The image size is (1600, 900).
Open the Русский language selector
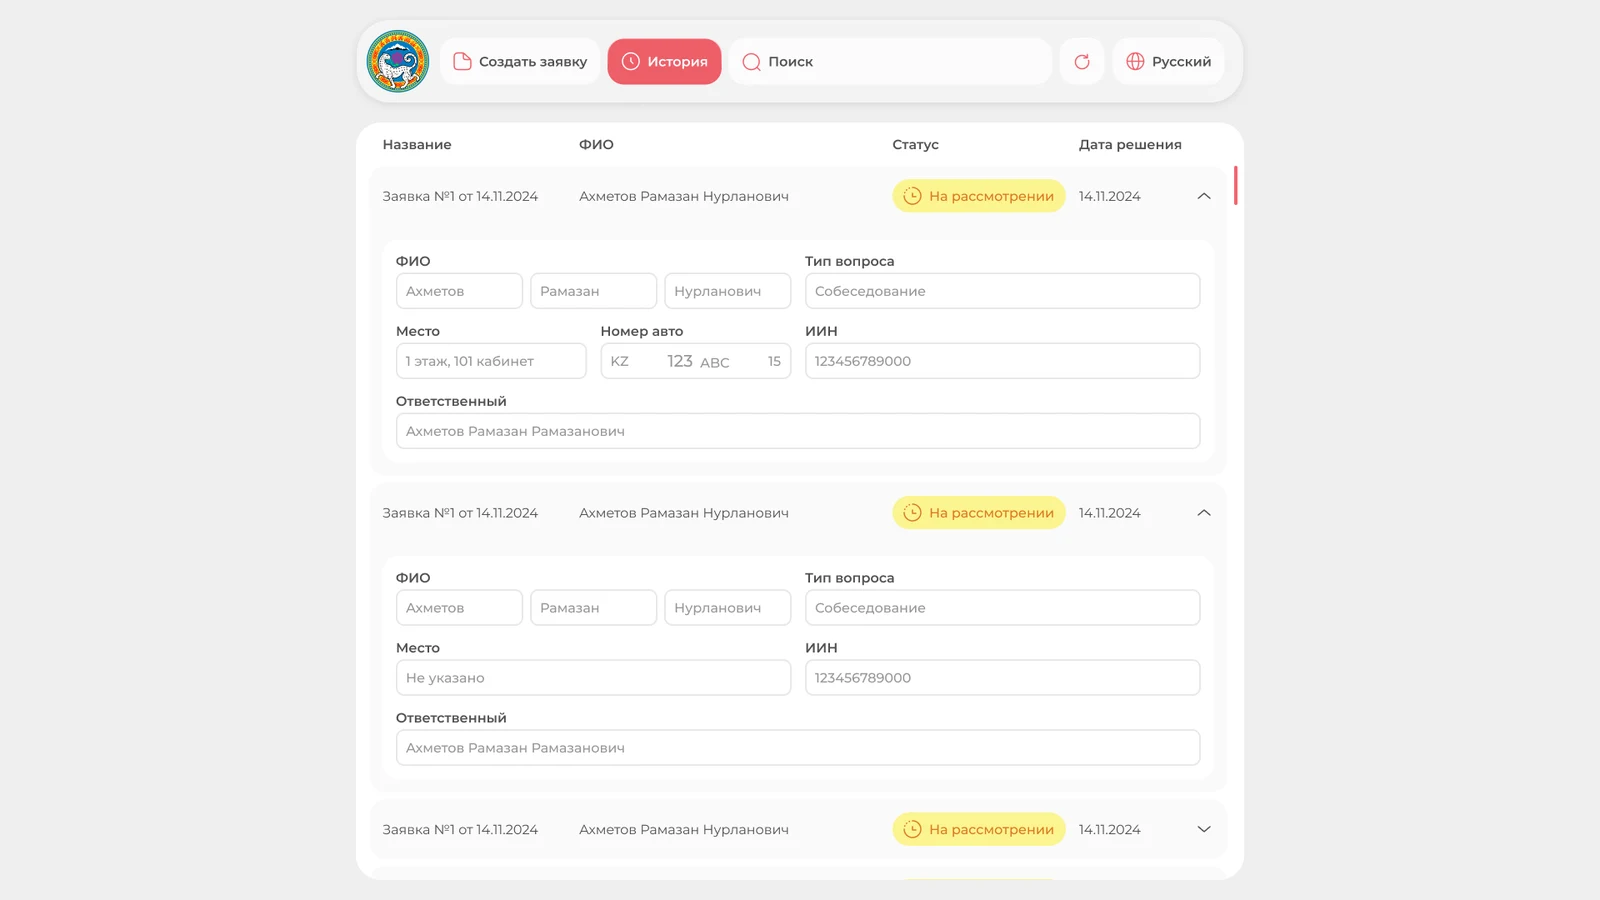[x=1168, y=61]
